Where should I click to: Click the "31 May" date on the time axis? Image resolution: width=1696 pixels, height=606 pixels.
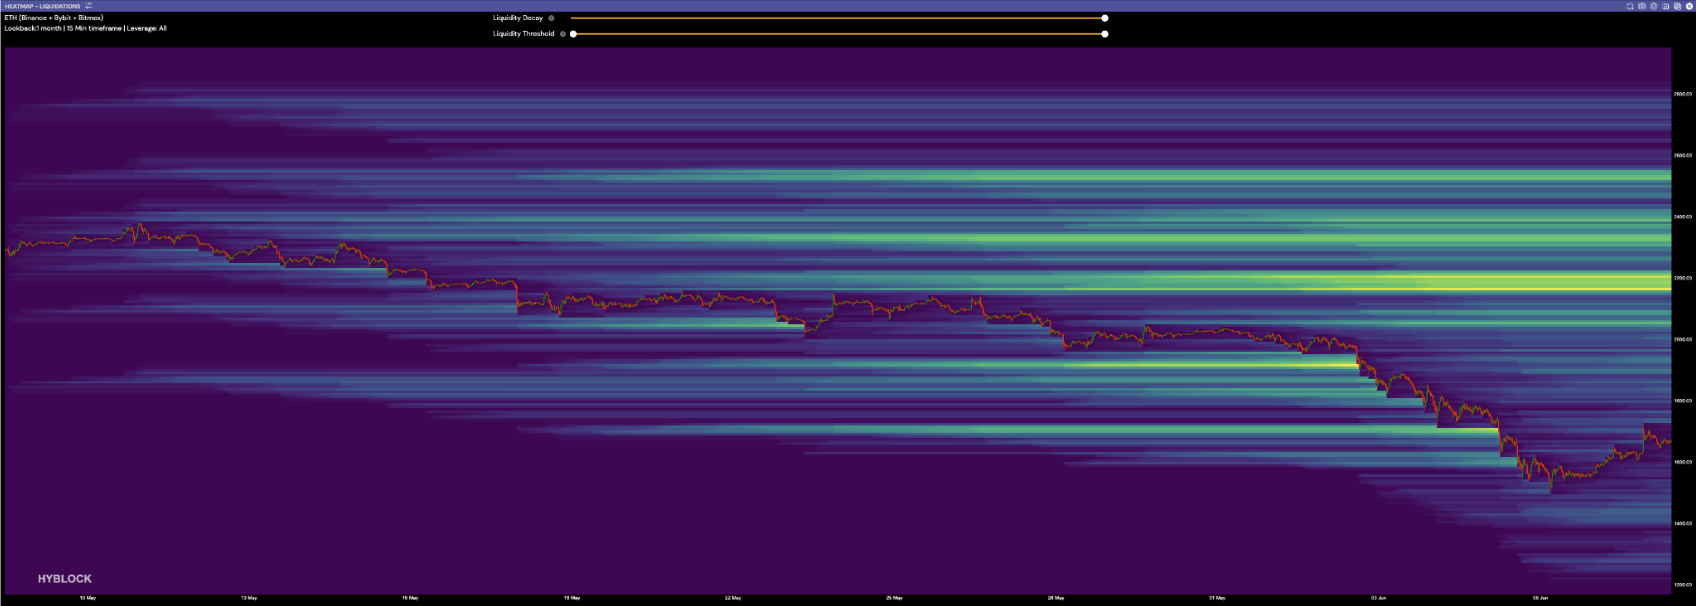1217,598
